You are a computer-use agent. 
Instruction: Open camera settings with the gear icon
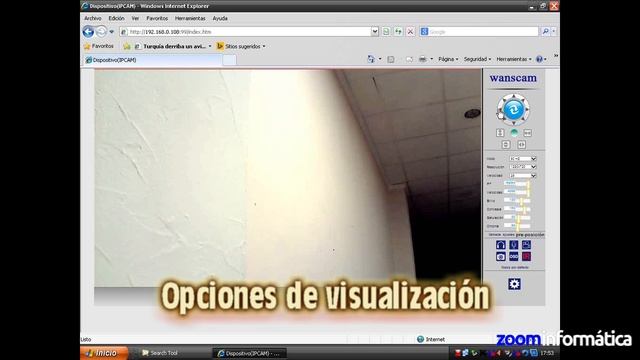click(x=514, y=284)
